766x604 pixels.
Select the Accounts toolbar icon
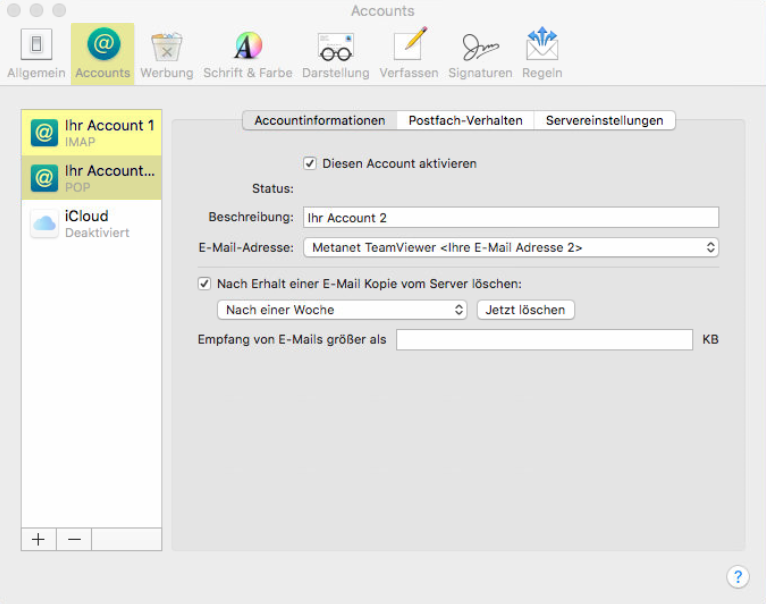click(x=102, y=54)
